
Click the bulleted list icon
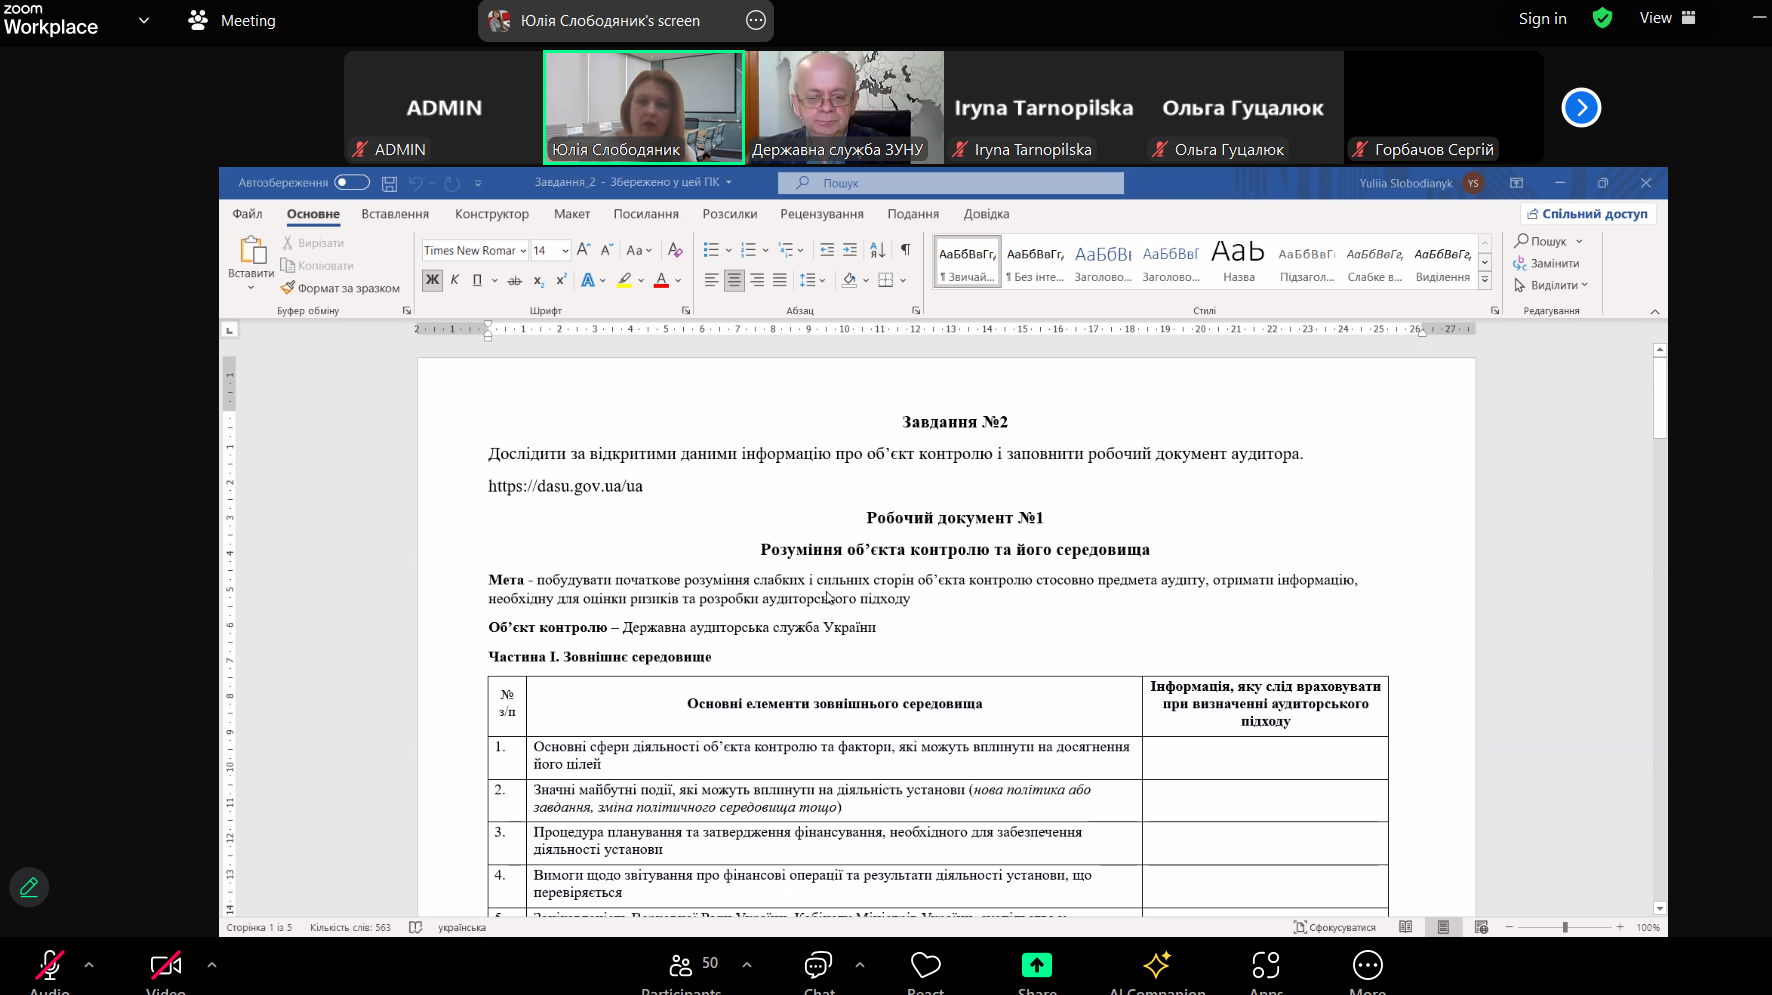tap(711, 250)
